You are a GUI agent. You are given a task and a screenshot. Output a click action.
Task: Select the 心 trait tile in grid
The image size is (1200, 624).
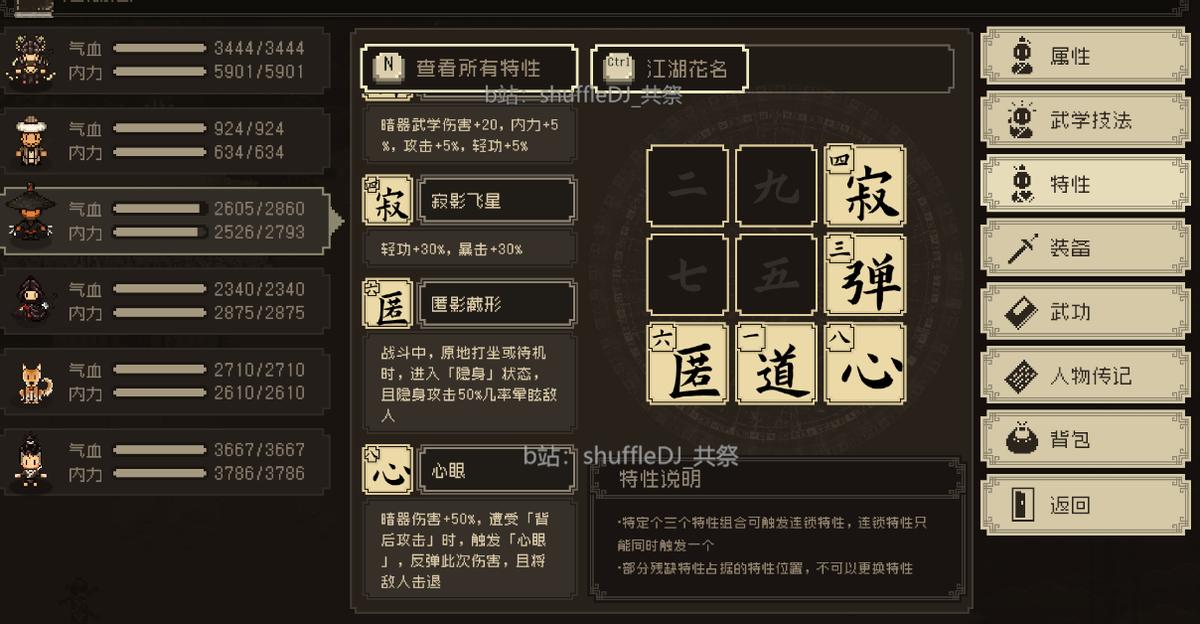pyautogui.click(x=866, y=364)
